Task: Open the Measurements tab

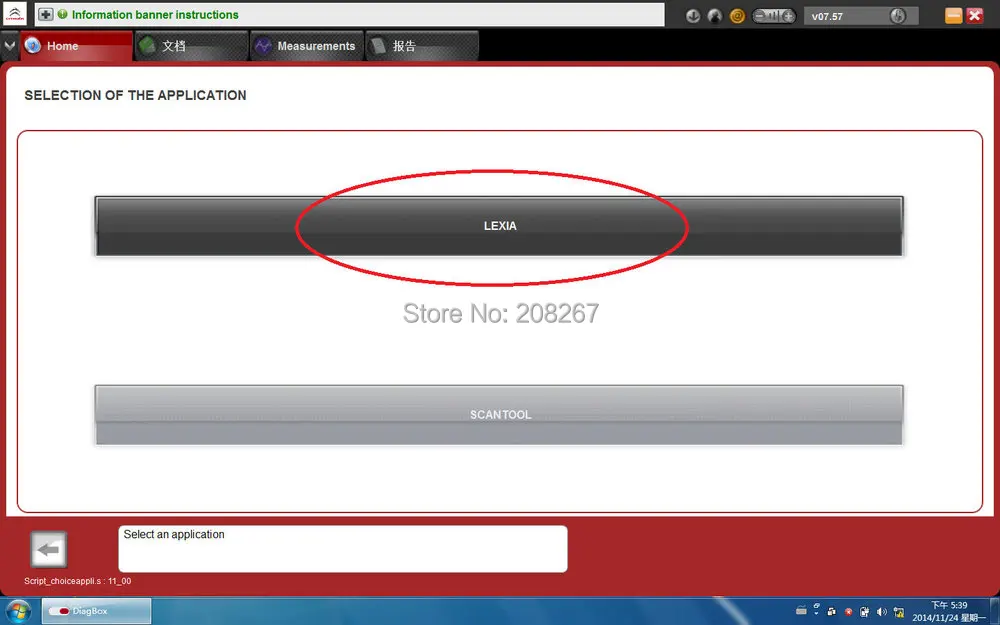Action: [307, 46]
